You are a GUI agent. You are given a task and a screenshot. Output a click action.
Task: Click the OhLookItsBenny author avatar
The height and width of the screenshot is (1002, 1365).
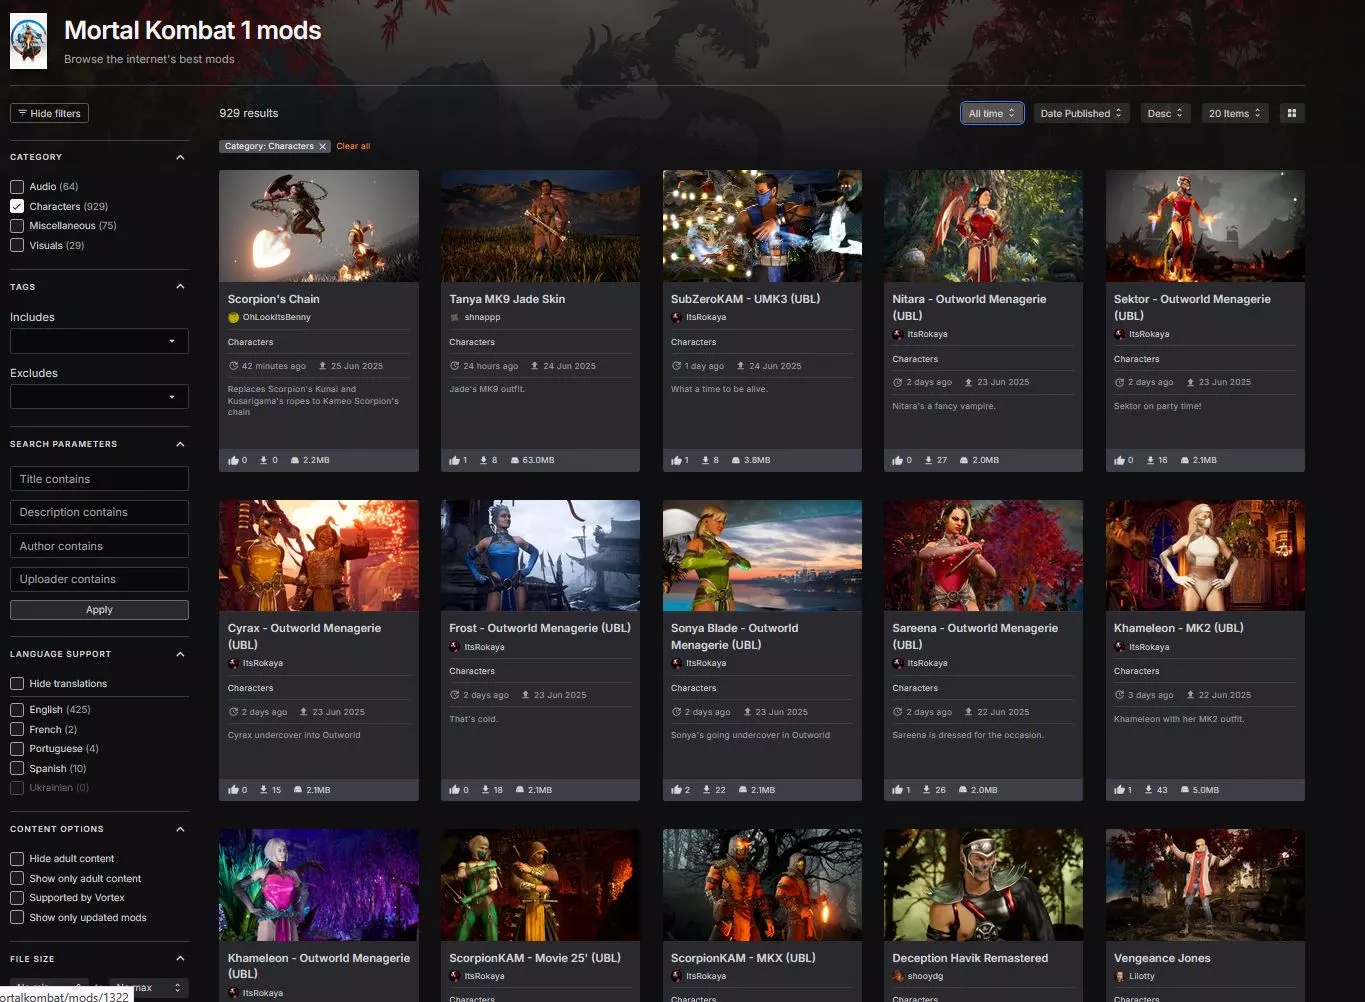click(234, 318)
